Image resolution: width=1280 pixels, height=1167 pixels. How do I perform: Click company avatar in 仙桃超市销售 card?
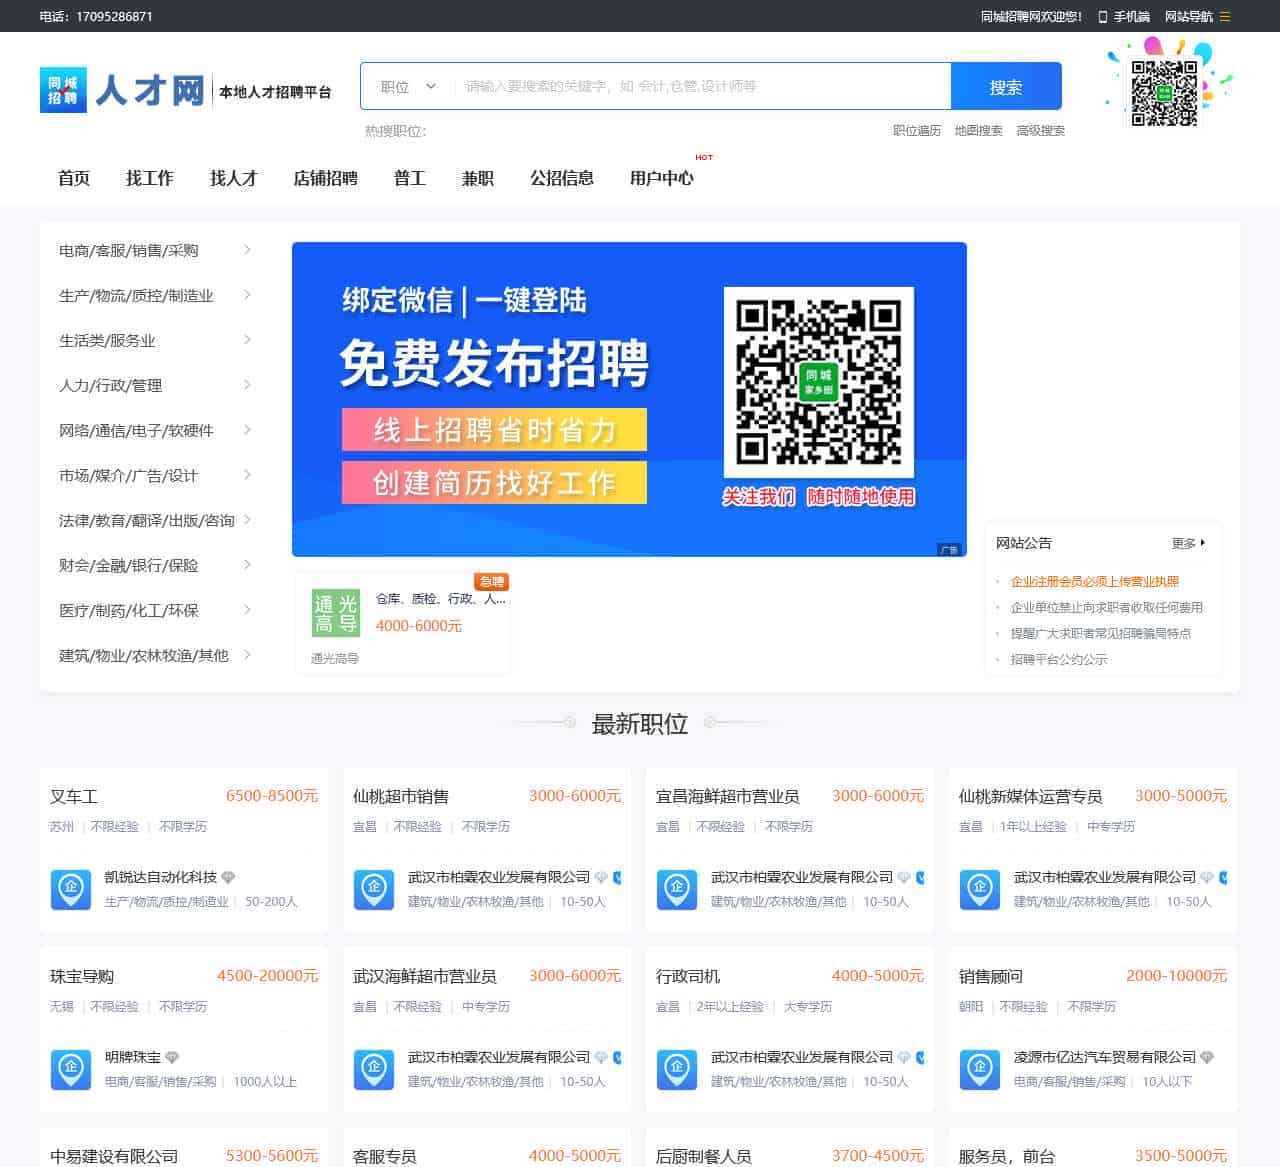(374, 889)
